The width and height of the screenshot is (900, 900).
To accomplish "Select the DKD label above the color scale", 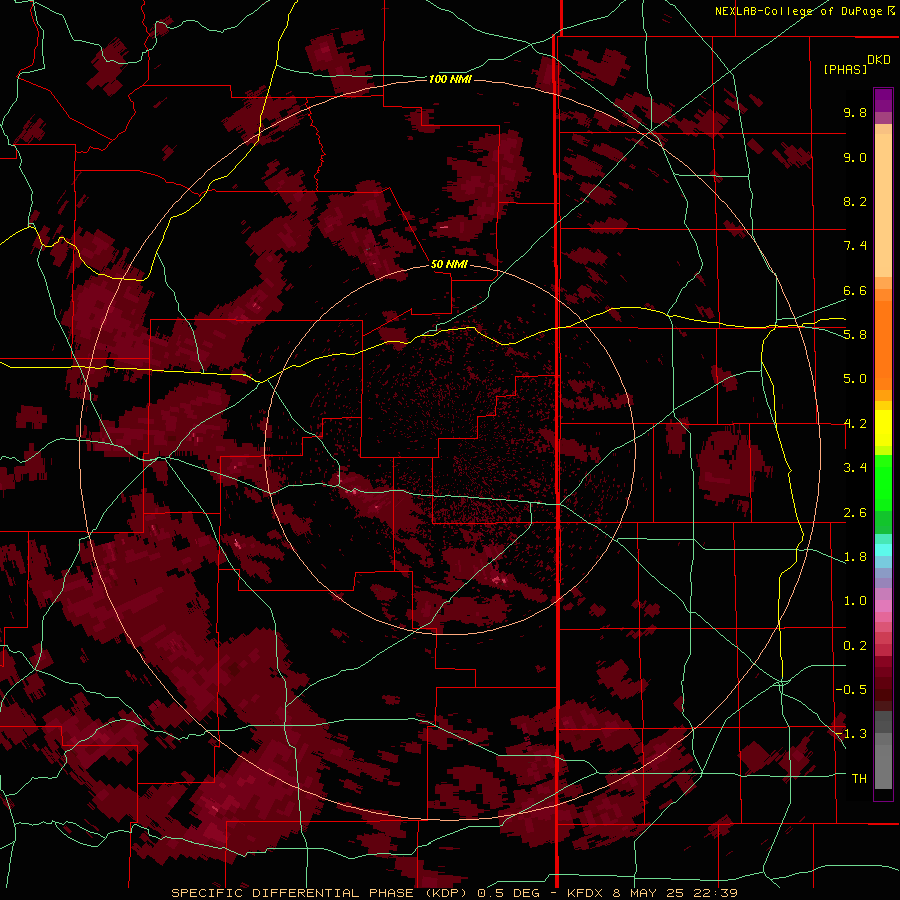I will [879, 60].
